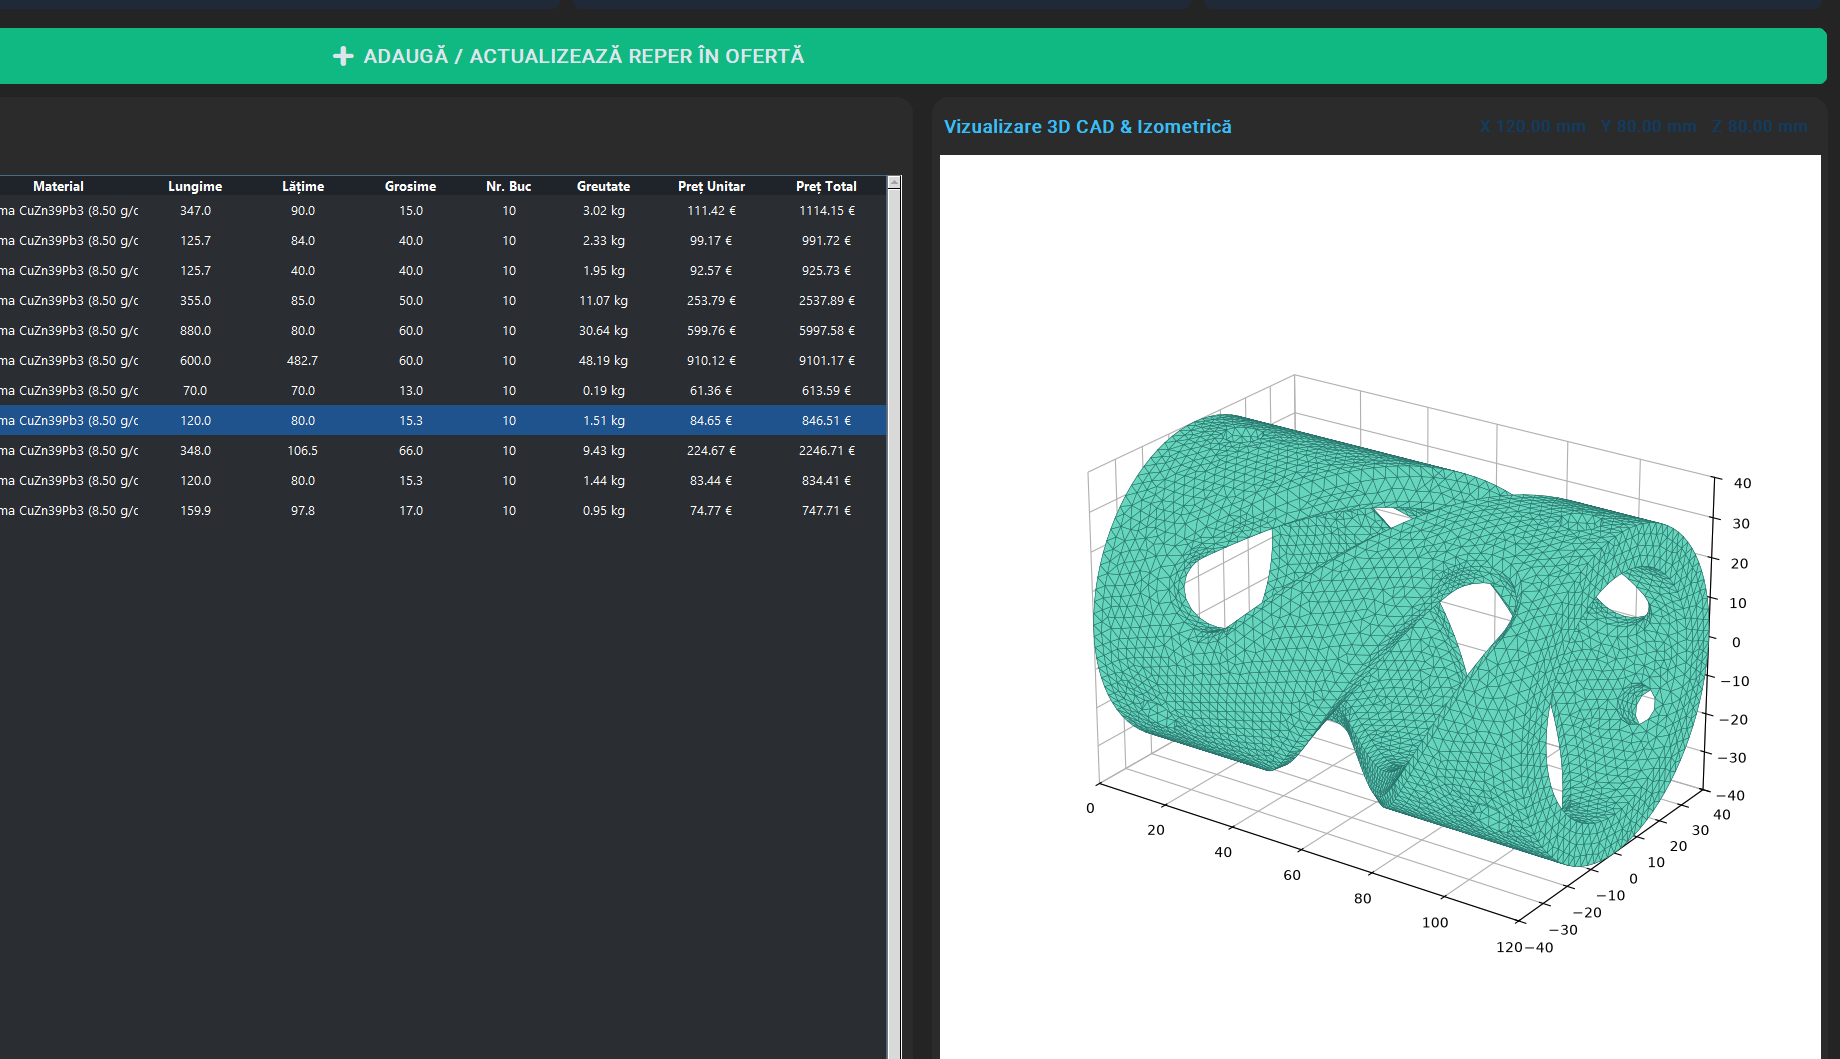Image resolution: width=1840 pixels, height=1059 pixels.
Task: Select the row with total 613.59 €
Action: point(443,391)
